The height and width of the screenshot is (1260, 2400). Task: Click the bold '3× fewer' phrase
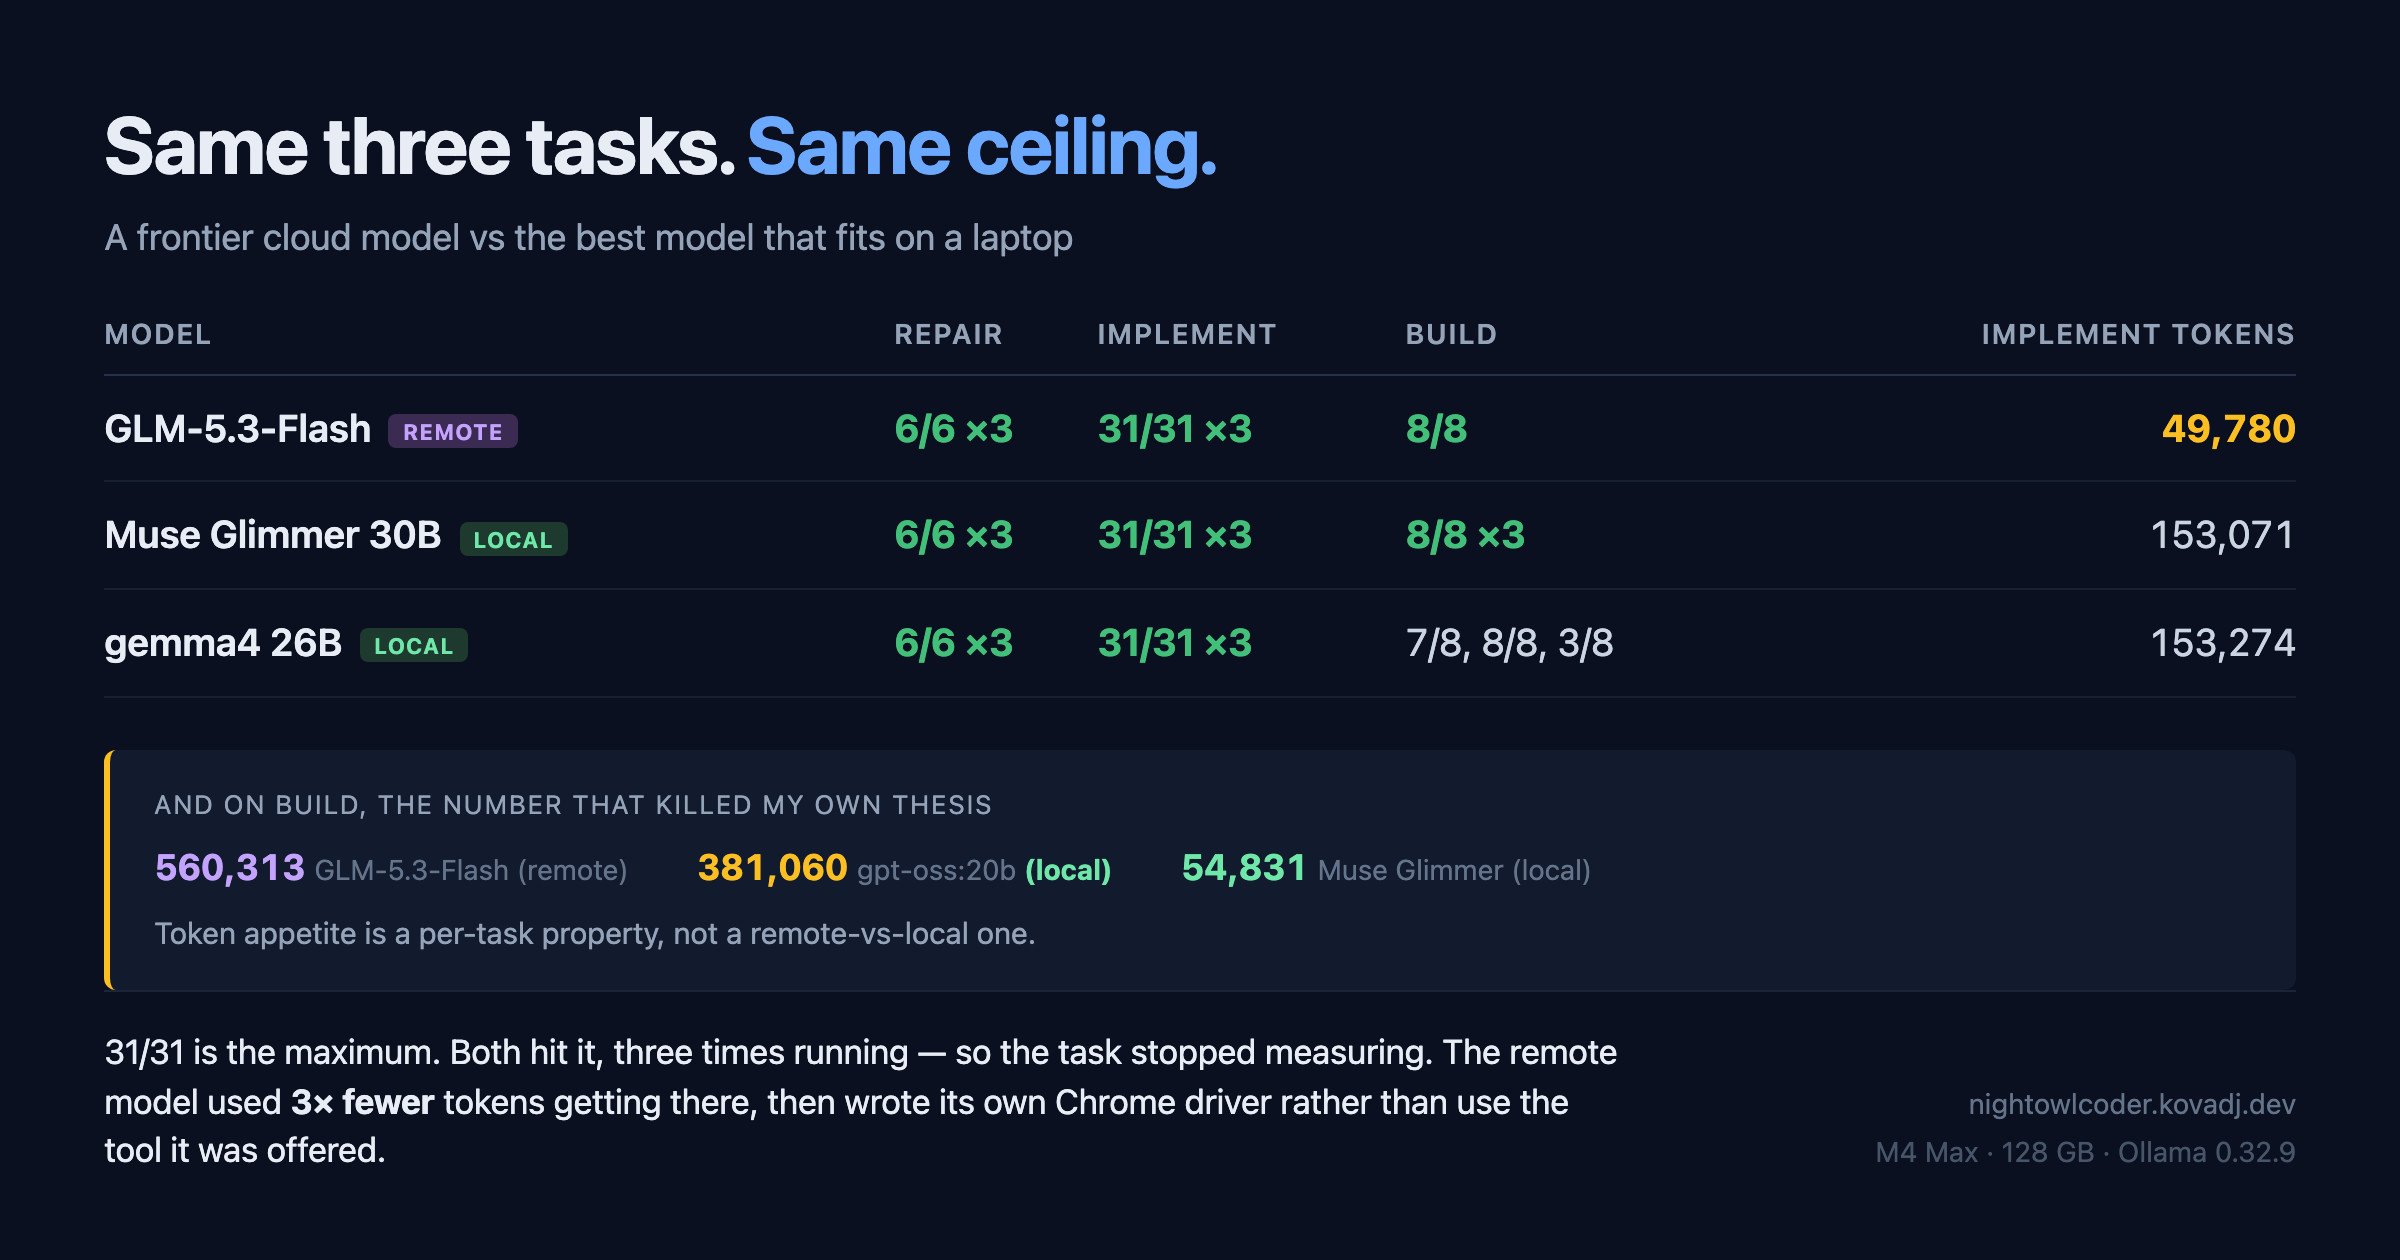pos(362,1102)
